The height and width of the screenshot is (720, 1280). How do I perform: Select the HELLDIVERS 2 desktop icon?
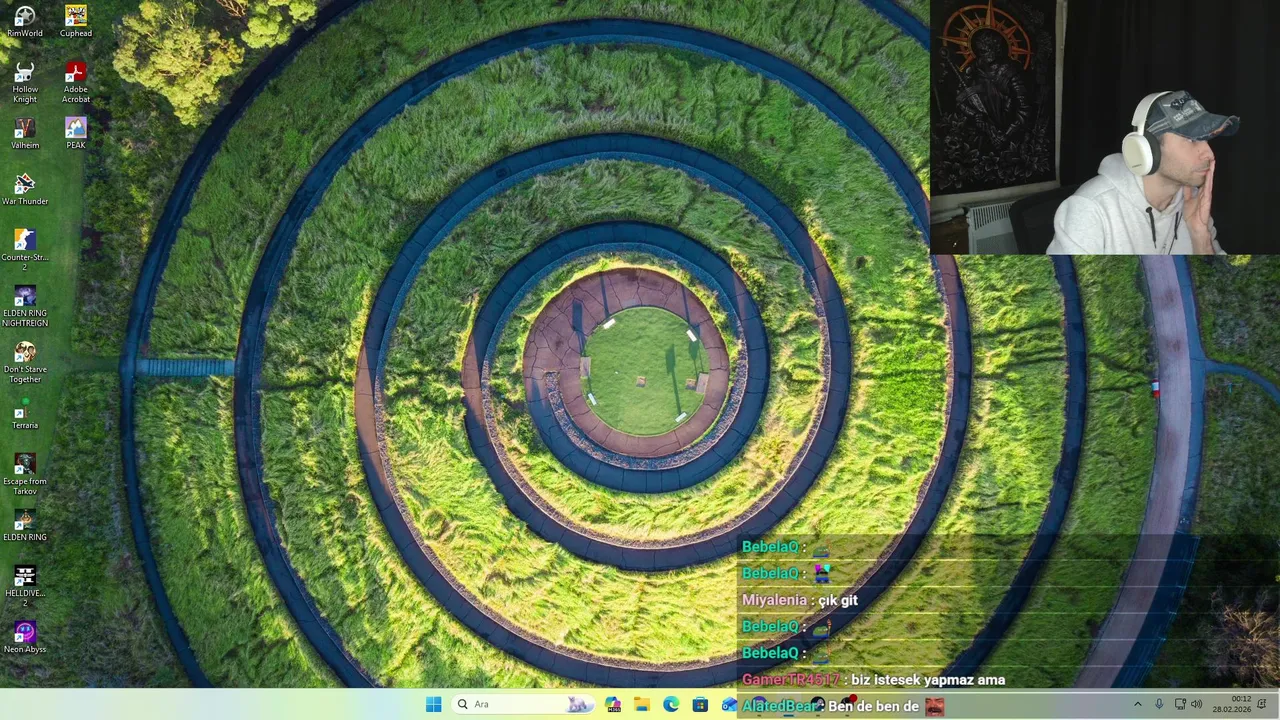[x=25, y=586]
